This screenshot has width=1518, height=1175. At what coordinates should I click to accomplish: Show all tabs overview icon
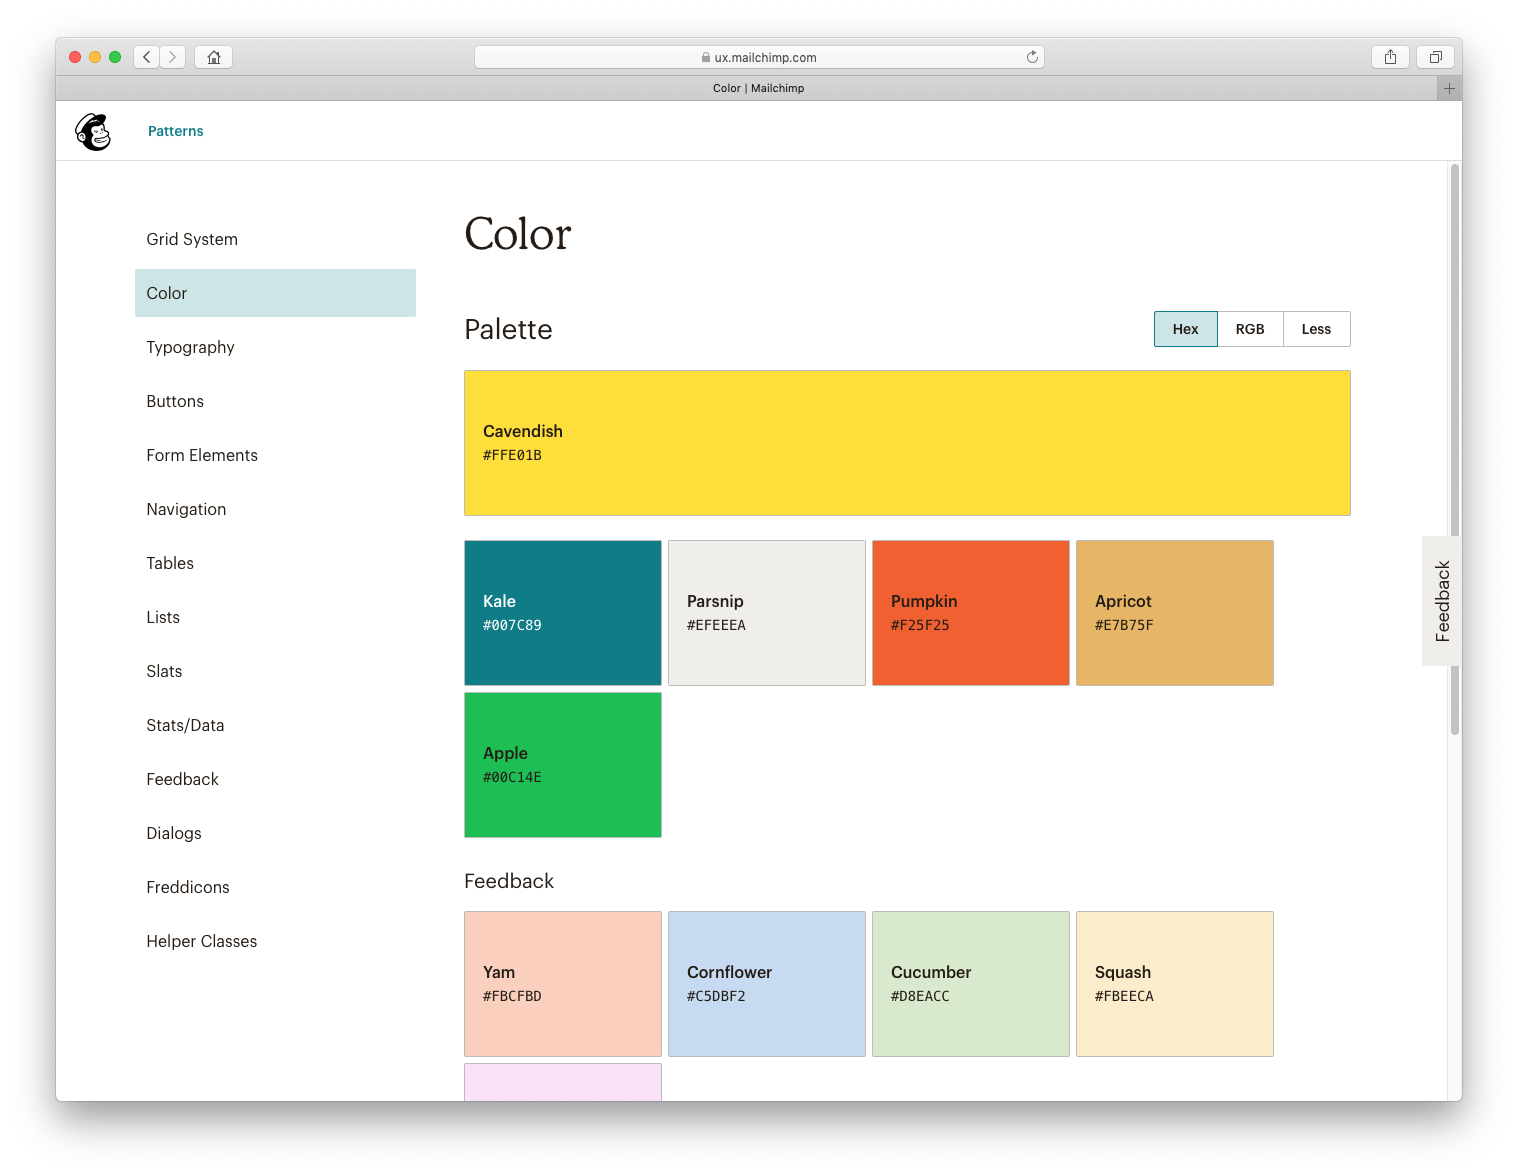(1435, 57)
